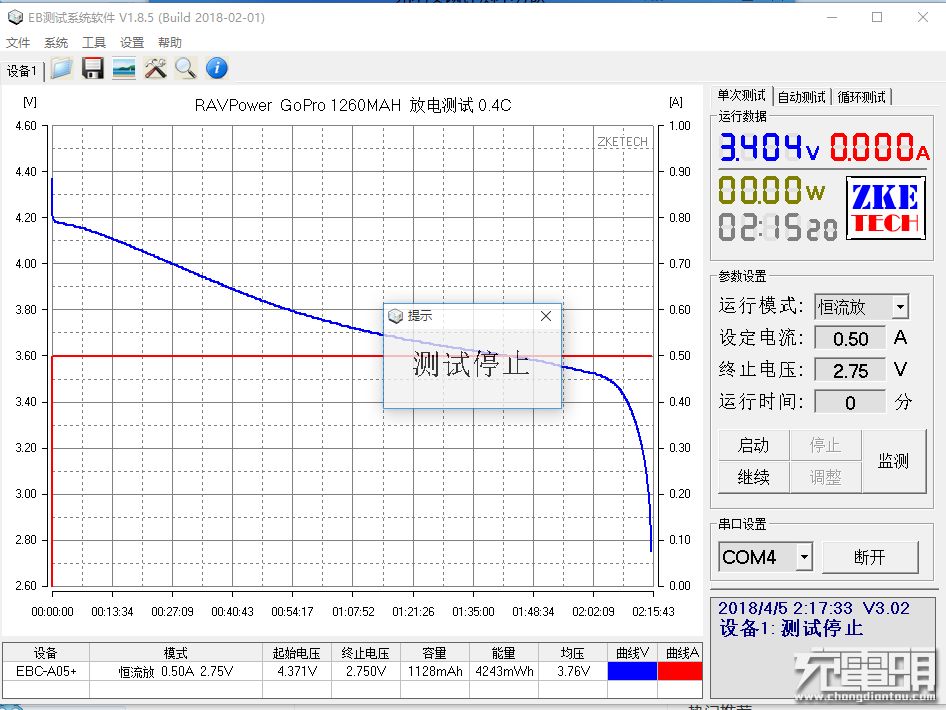Screen dimensions: 946x710
Task: Open the 文件 menu
Action: [x=18, y=43]
